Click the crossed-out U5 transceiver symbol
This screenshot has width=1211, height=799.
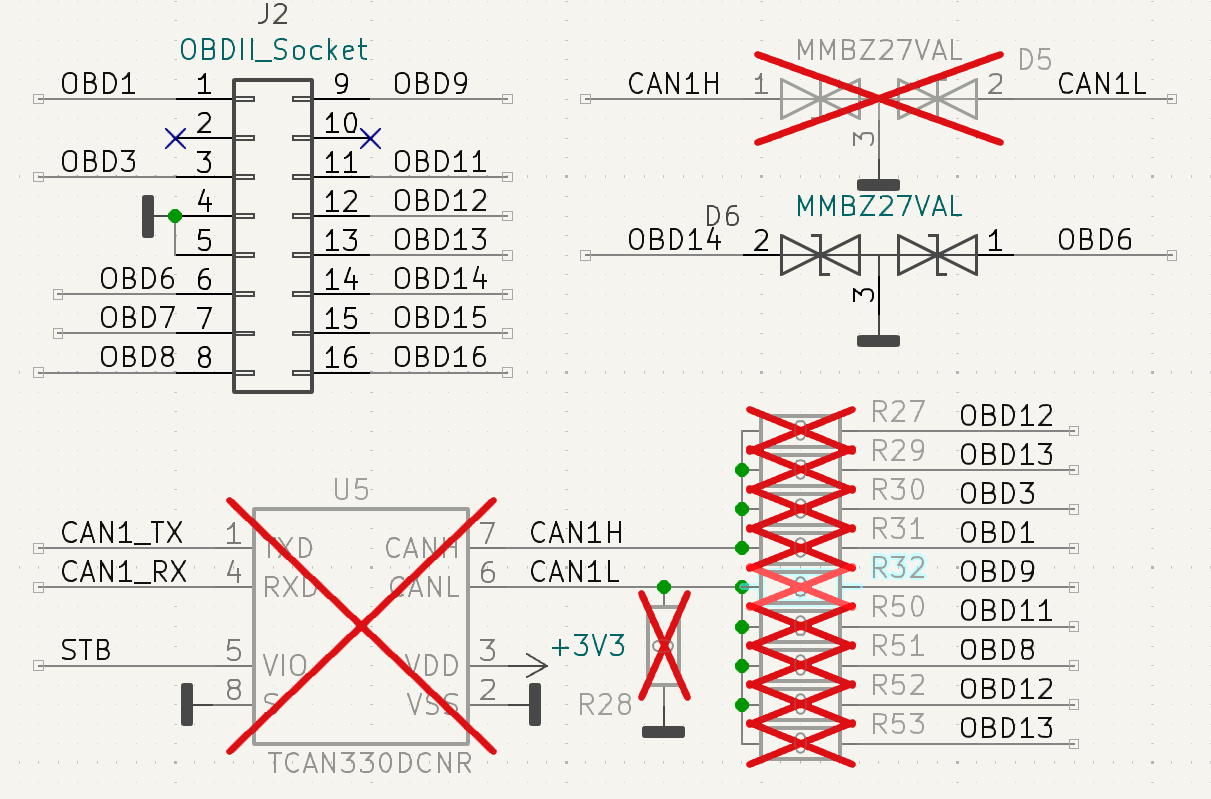tap(360, 625)
